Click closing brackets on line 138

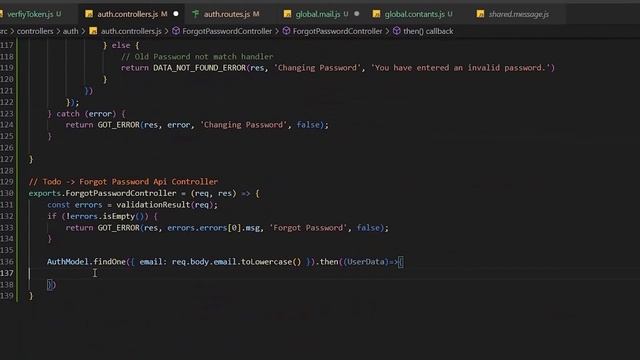pyautogui.click(x=51, y=284)
